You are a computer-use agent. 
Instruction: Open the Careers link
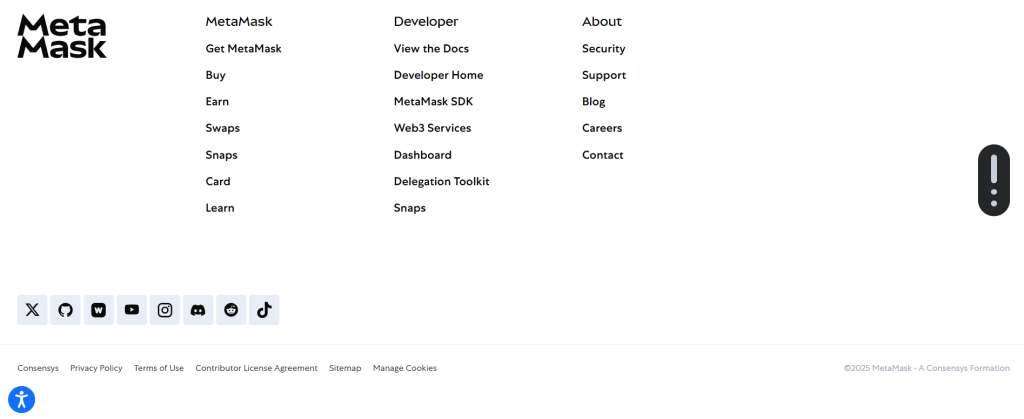[x=602, y=129]
